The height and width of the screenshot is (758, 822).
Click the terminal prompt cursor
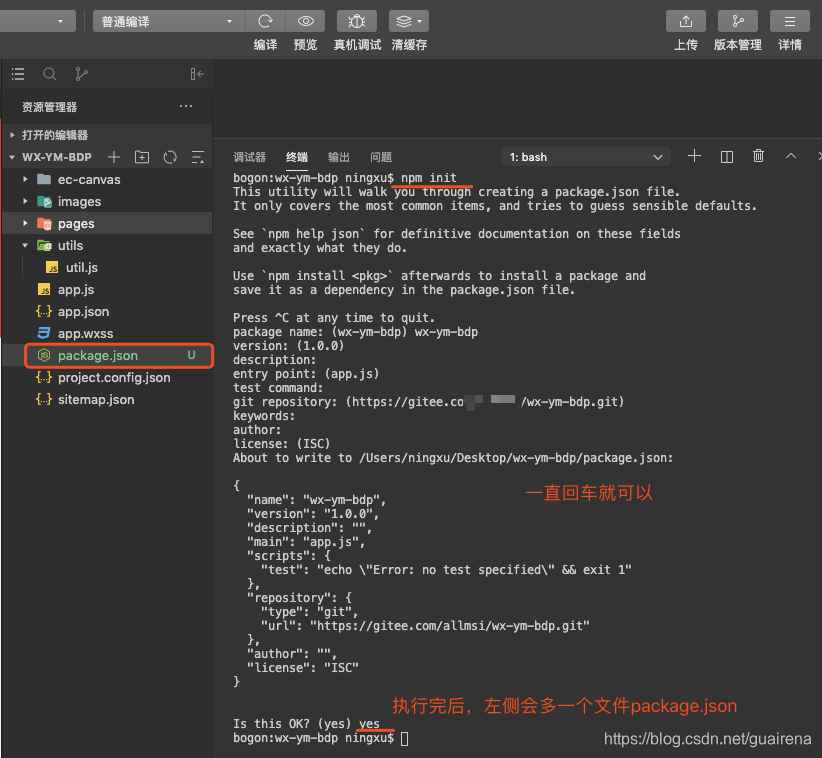click(405, 739)
